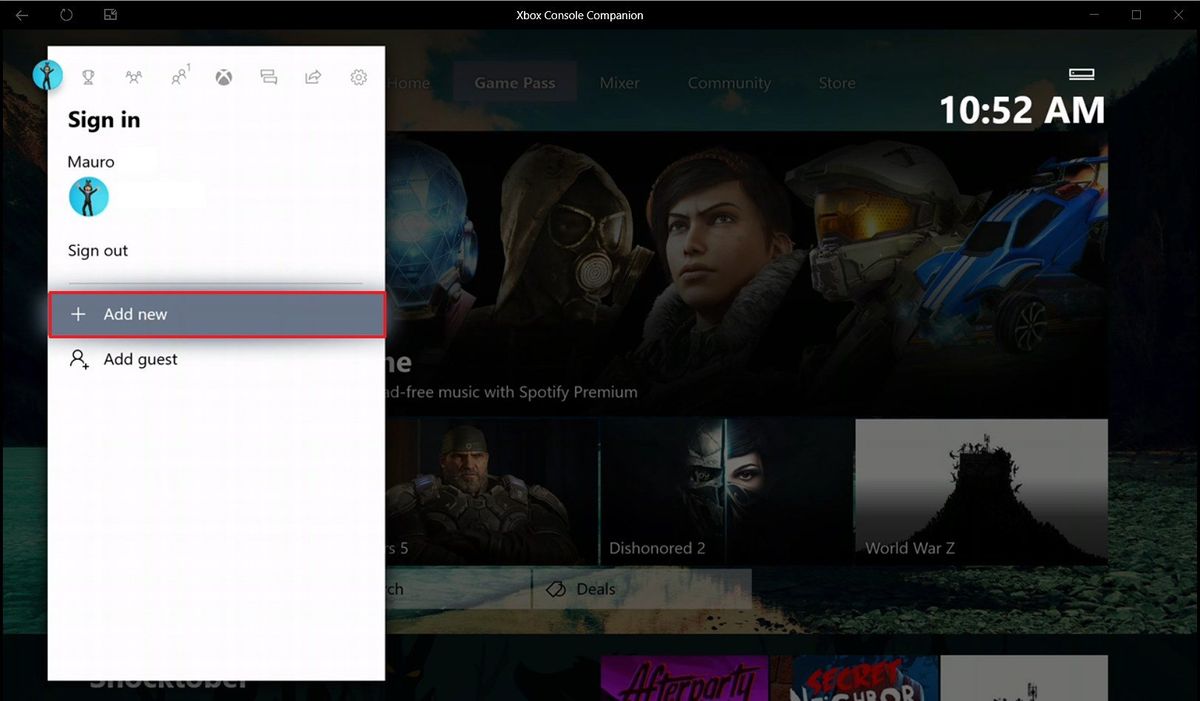Open the friends list icon
The width and height of the screenshot is (1200, 701).
click(x=132, y=77)
